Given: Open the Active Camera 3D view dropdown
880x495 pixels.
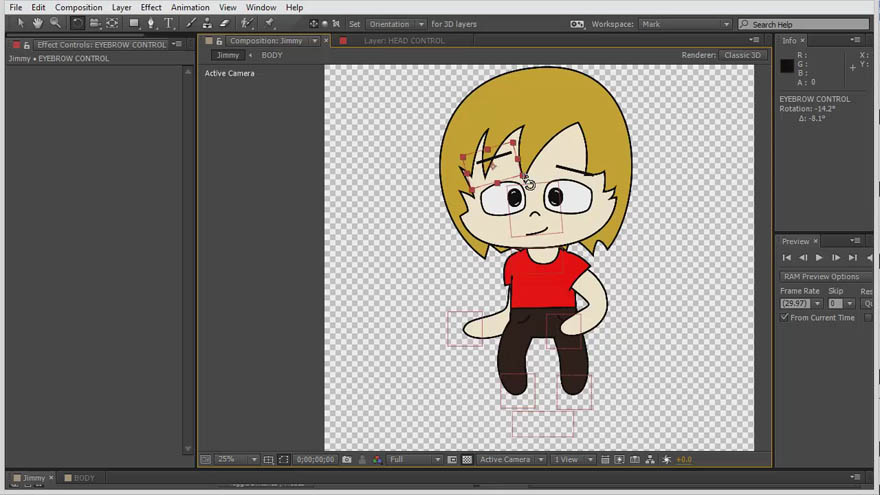Looking at the screenshot, I should tap(511, 460).
